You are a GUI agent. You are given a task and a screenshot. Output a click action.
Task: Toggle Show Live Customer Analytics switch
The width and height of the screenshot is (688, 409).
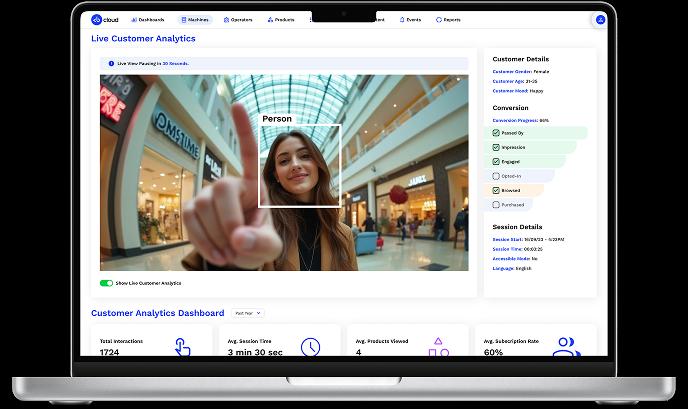click(x=106, y=283)
